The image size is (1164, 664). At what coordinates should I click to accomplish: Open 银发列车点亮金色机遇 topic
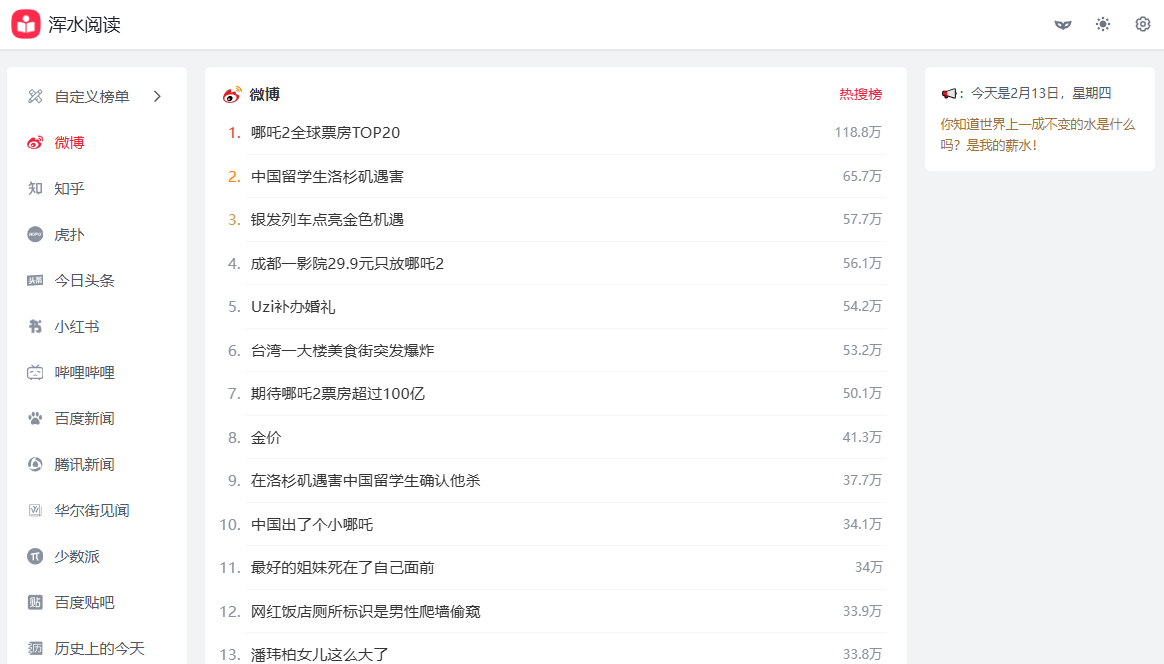coord(327,220)
